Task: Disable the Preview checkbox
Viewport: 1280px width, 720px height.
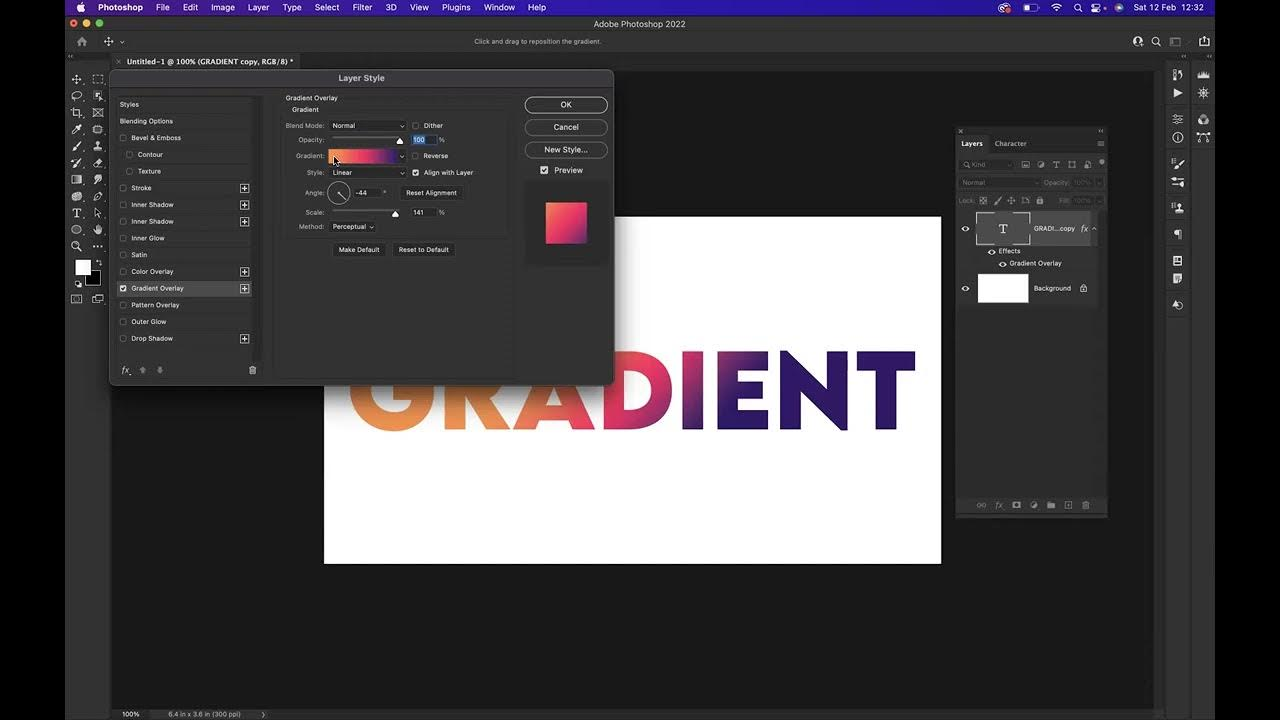Action: click(x=545, y=170)
